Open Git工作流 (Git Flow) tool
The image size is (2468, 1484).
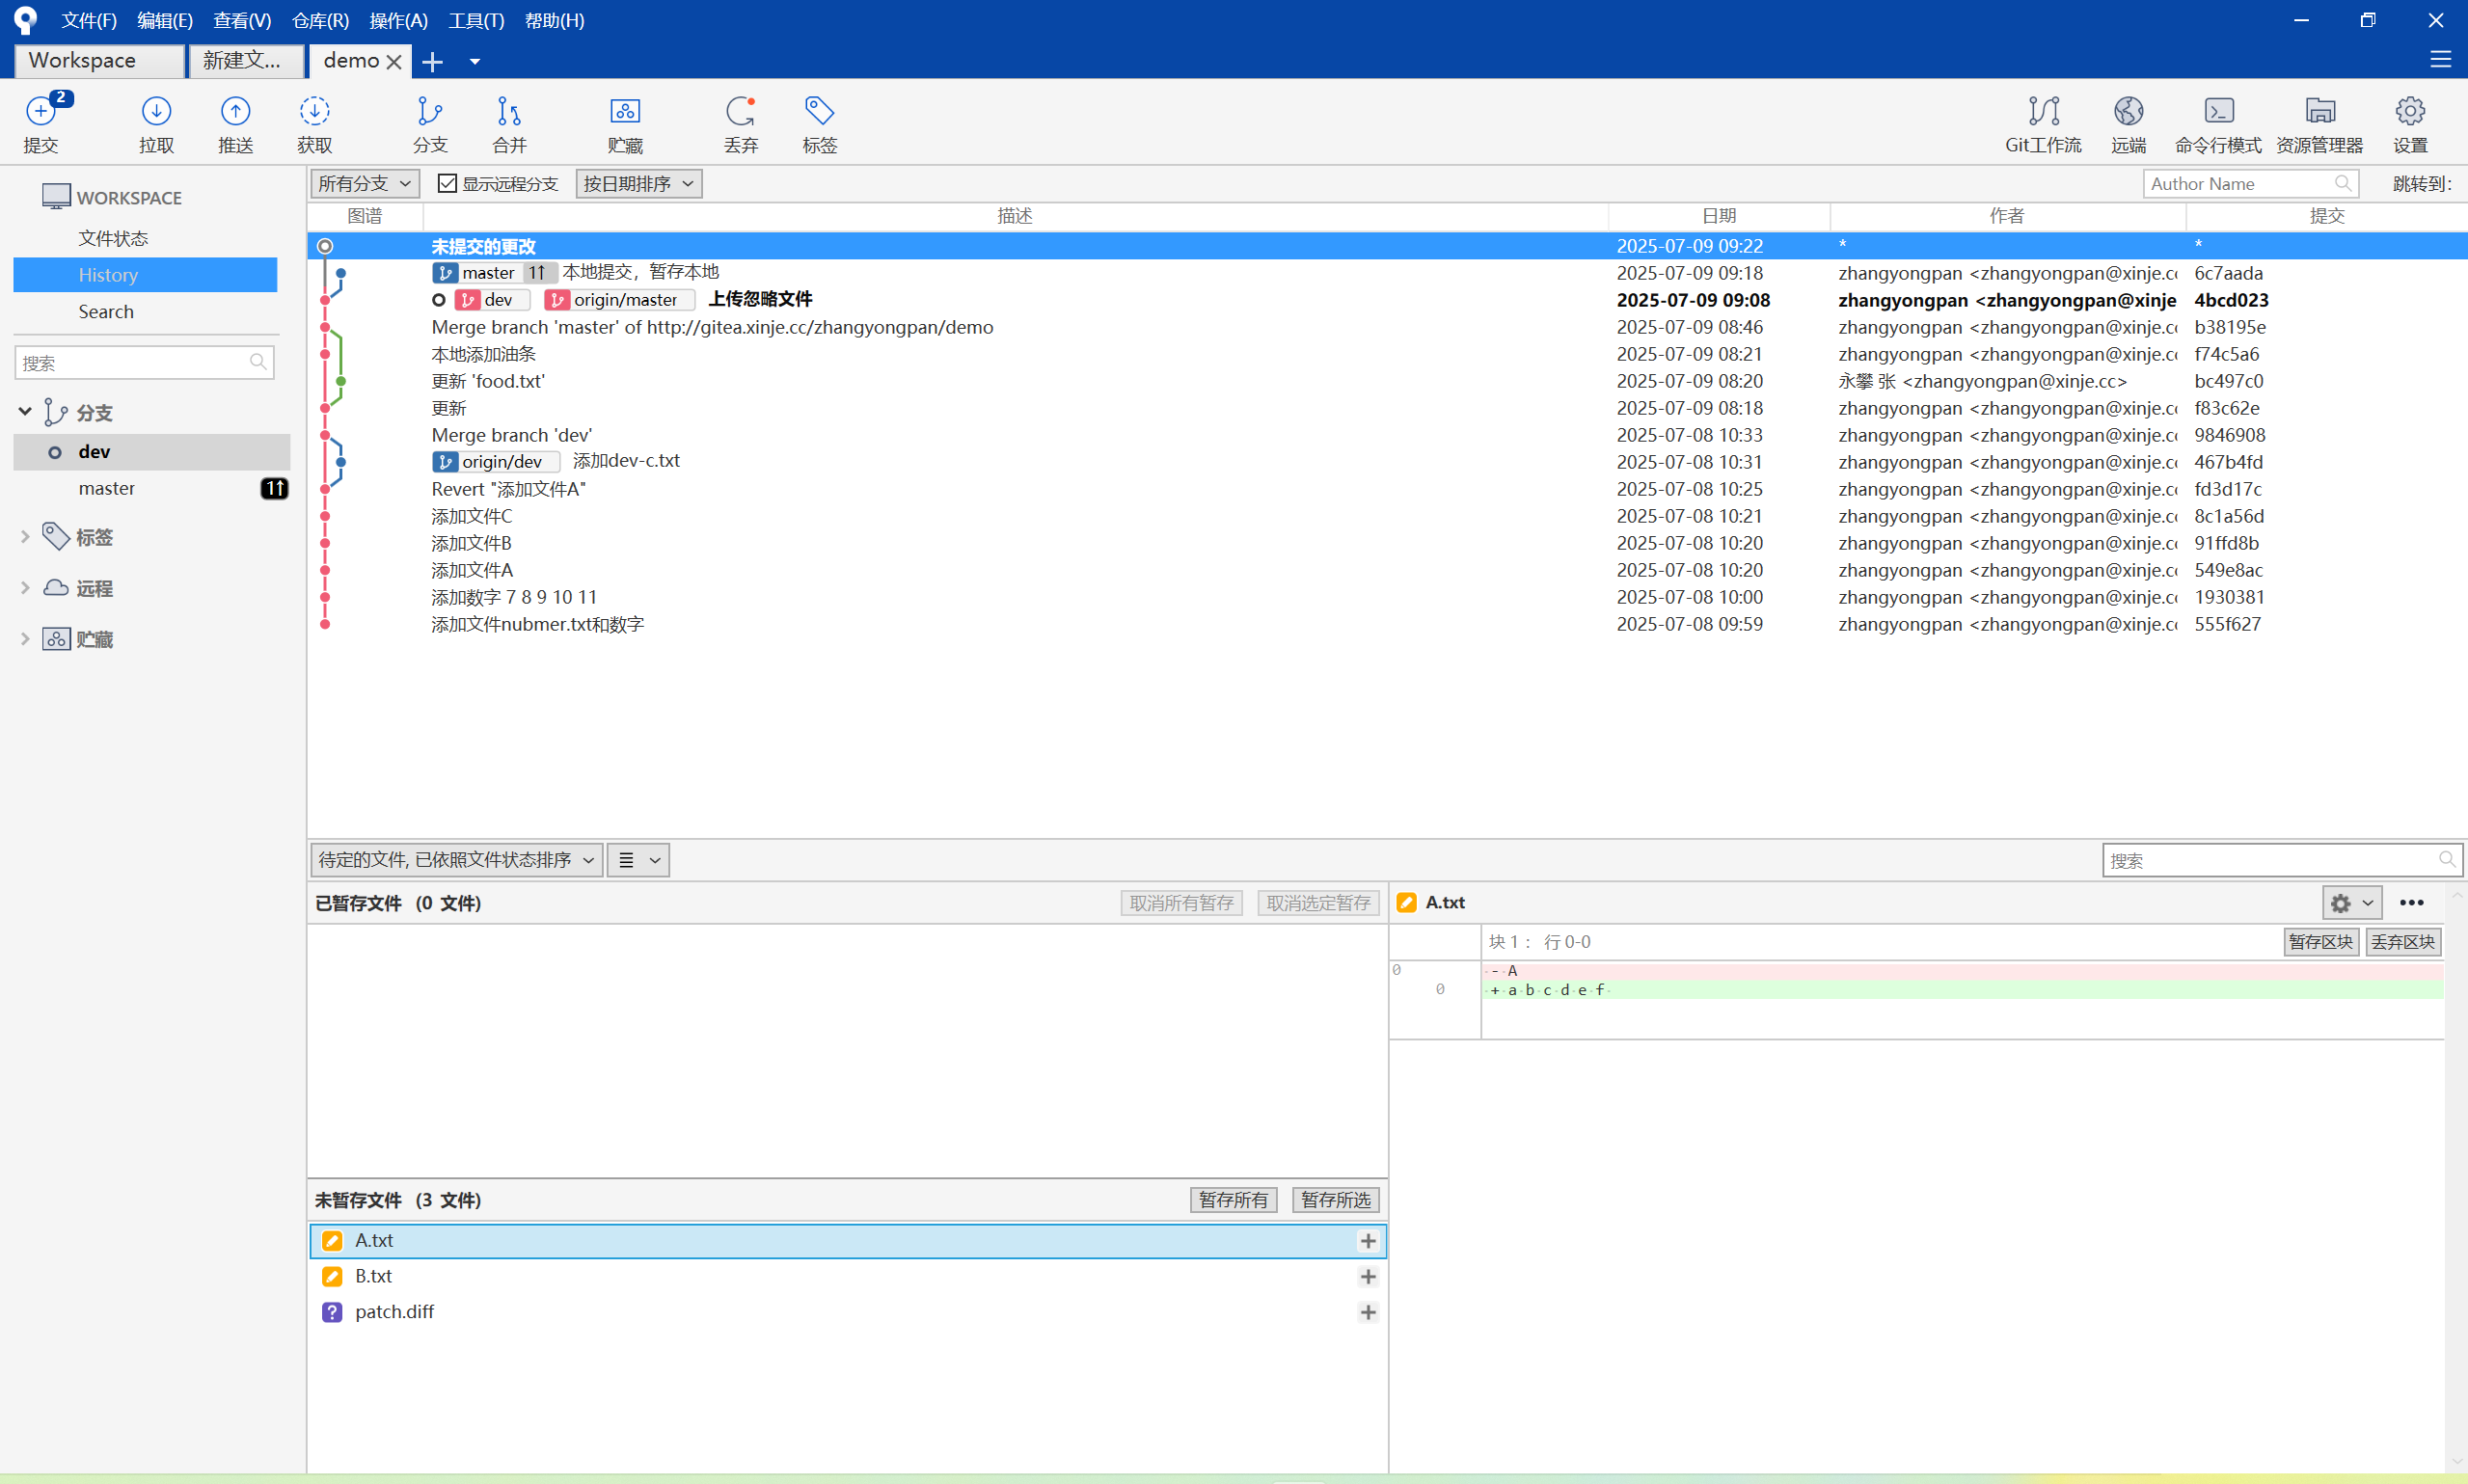(2043, 122)
